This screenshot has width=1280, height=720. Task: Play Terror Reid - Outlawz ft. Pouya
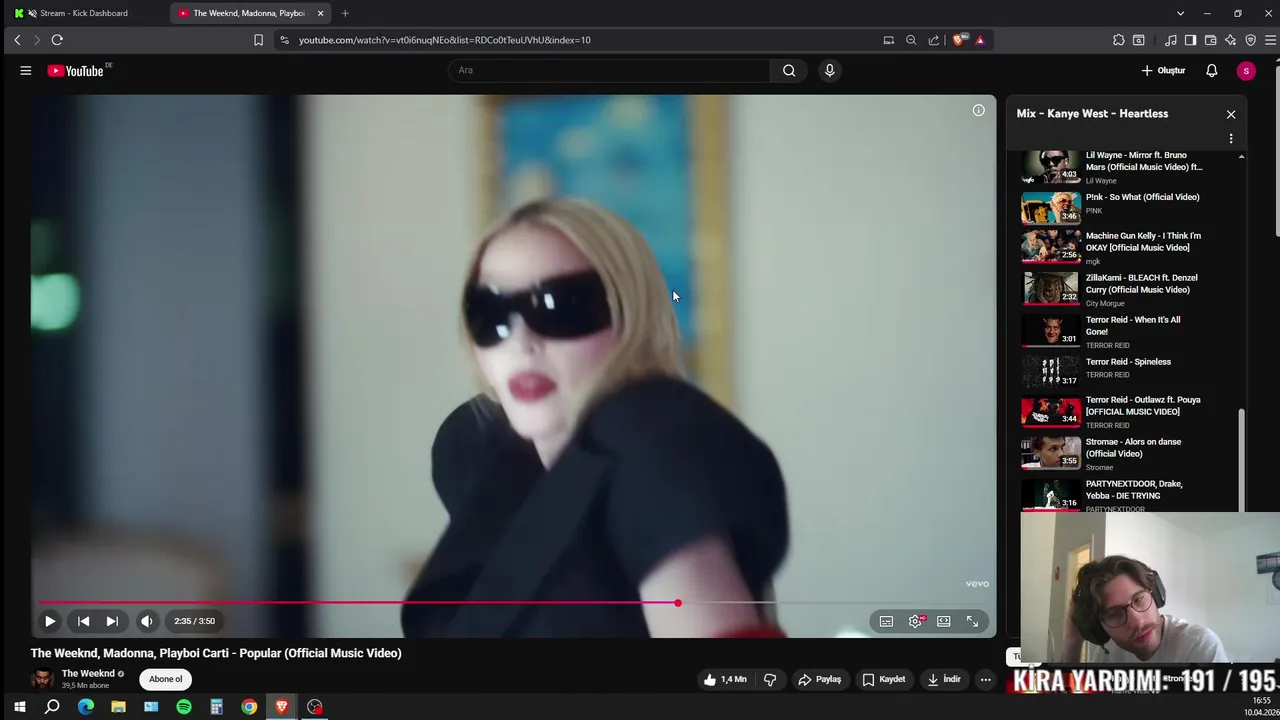[1128, 411]
